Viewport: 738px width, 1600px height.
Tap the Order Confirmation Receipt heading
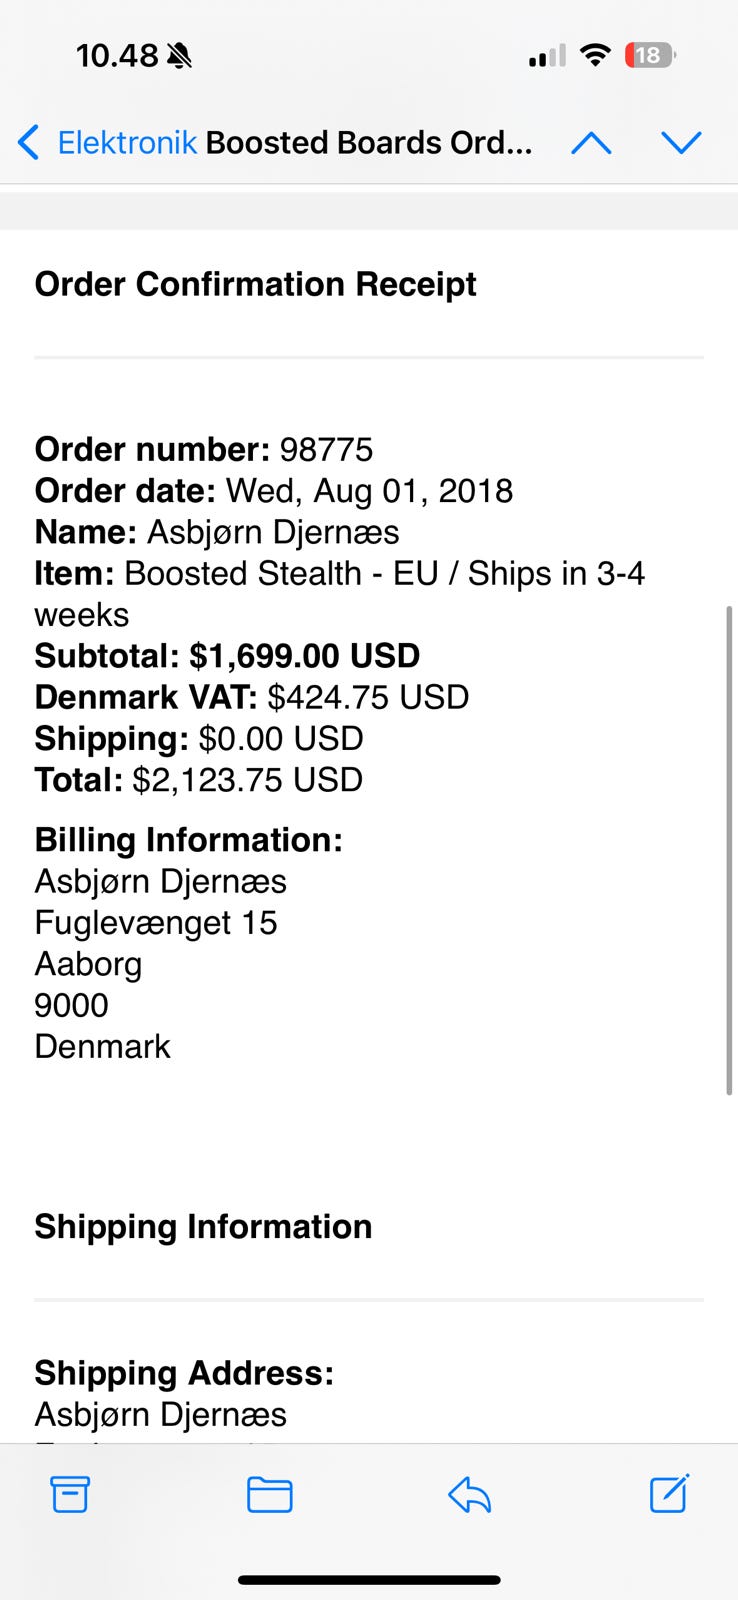click(256, 284)
